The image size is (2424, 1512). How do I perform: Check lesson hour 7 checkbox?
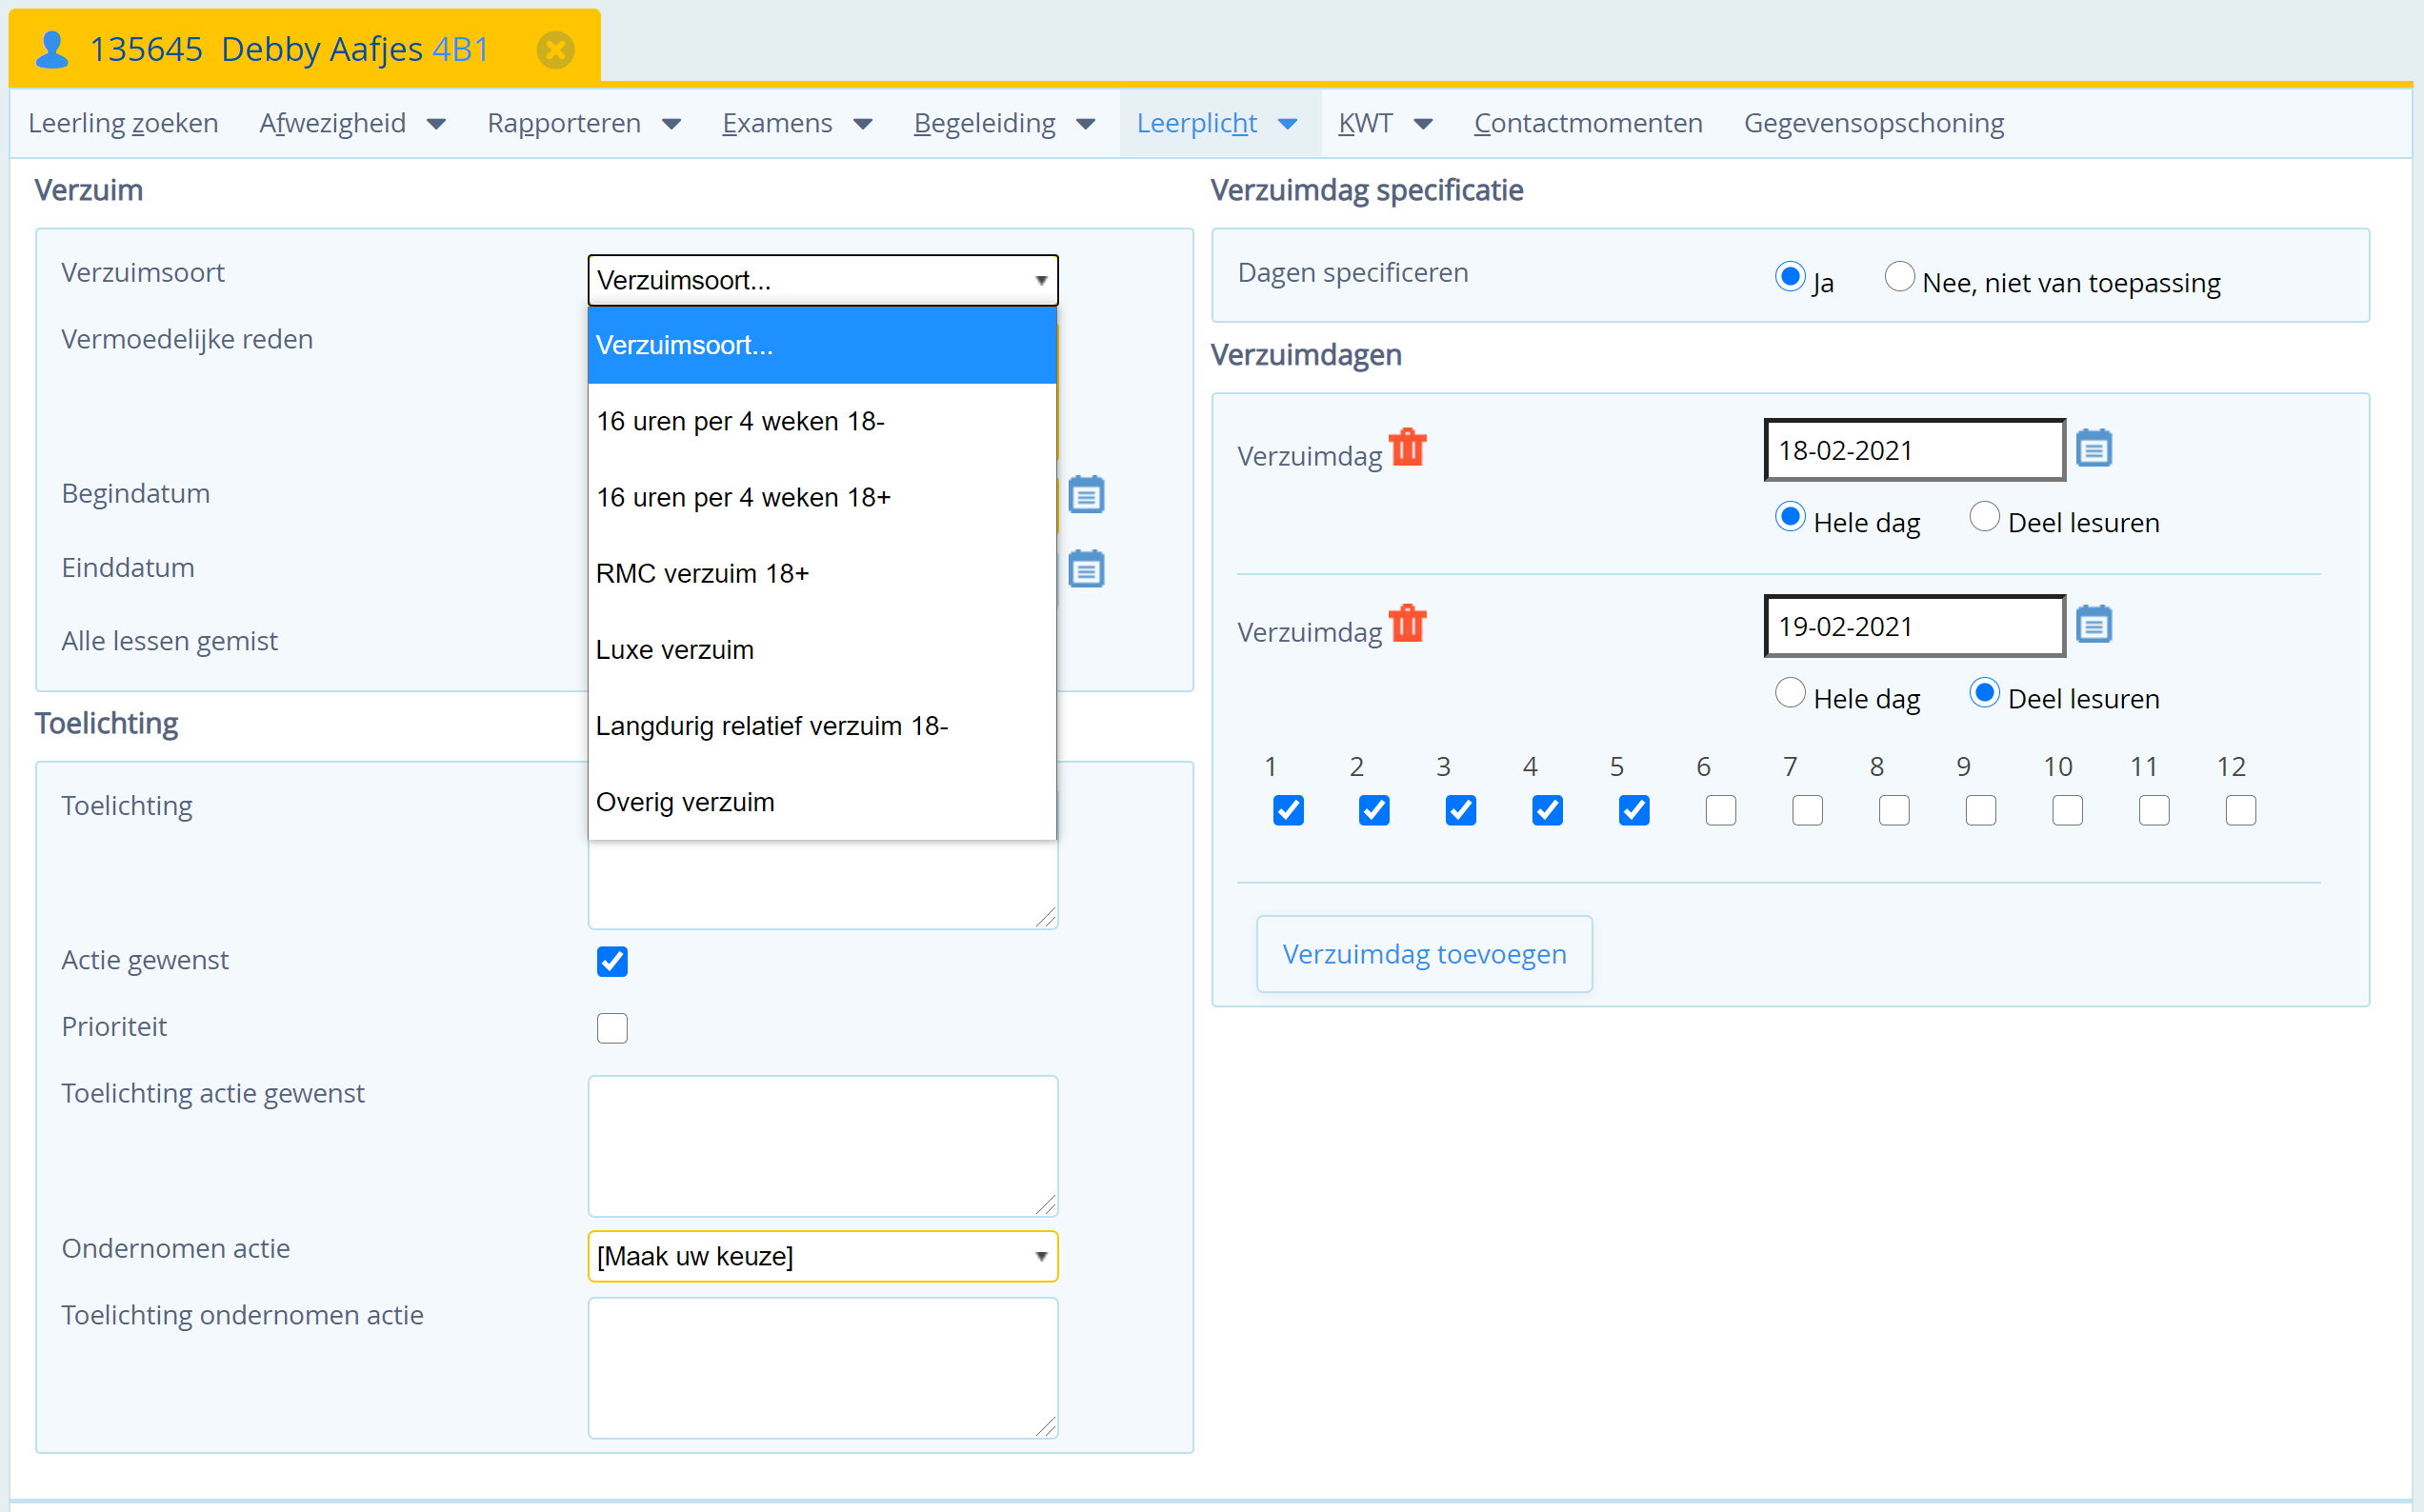tap(1808, 810)
